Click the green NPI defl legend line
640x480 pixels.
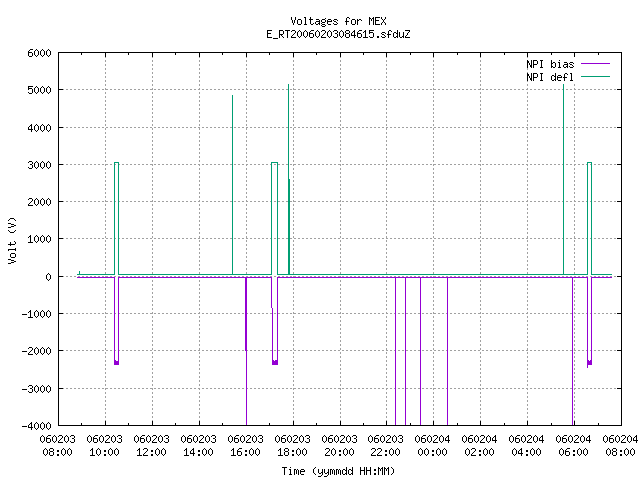[596, 76]
